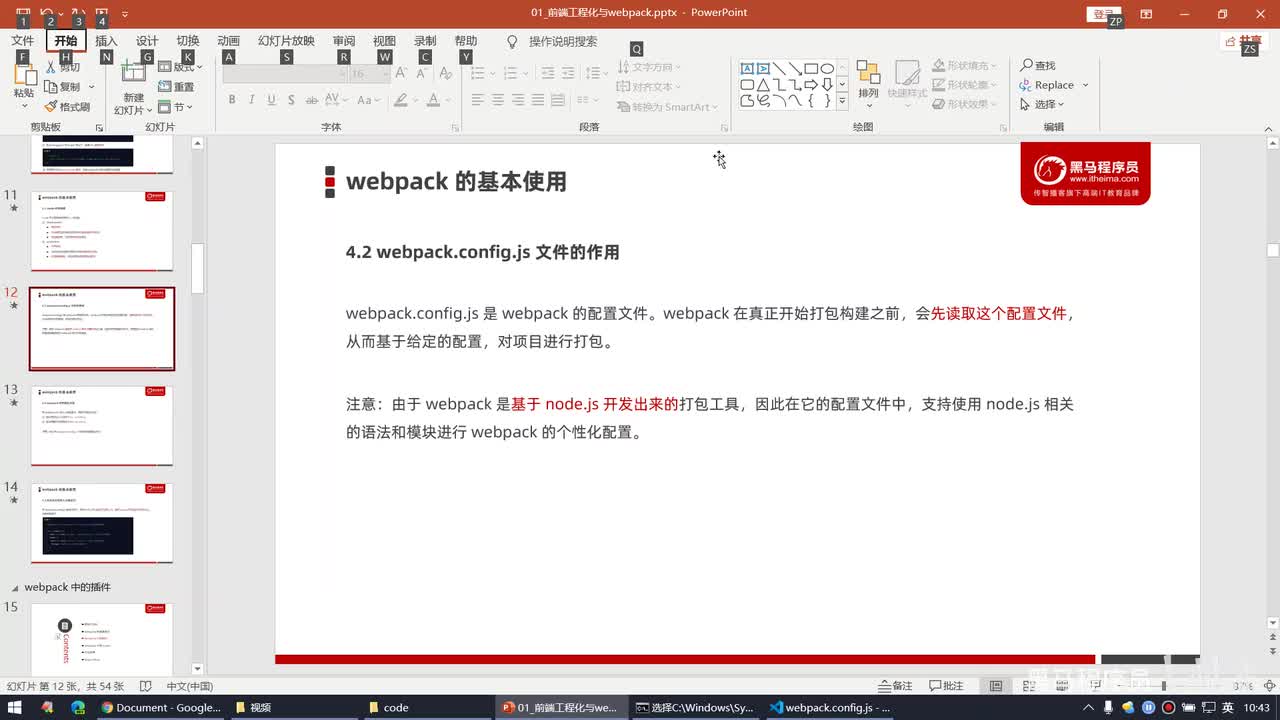Image resolution: width=1280 pixels, height=720 pixels.
Task: Open the Arrange (排列) dropdown
Action: 868,83
